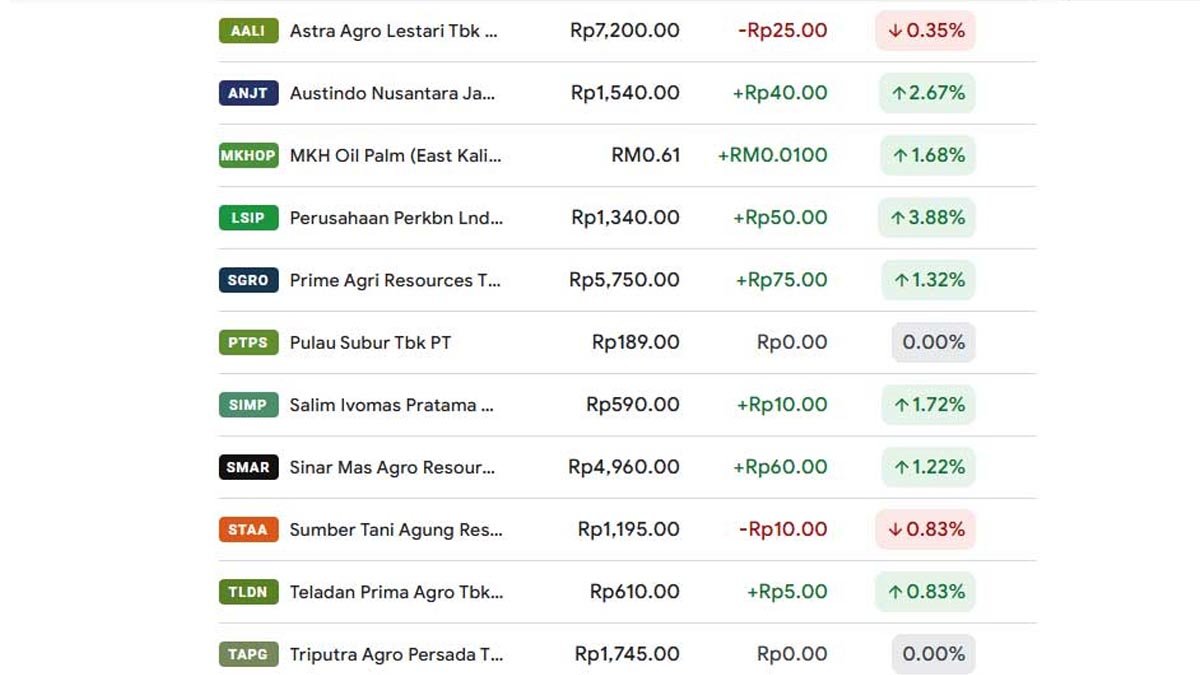
Task: Select the MKHOP ticker badge
Action: [x=248, y=155]
